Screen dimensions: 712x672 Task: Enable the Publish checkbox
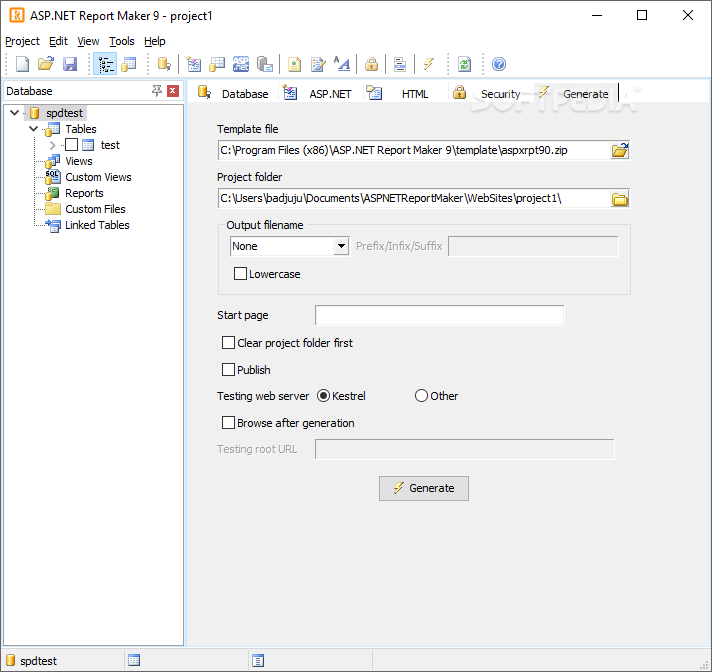[228, 370]
